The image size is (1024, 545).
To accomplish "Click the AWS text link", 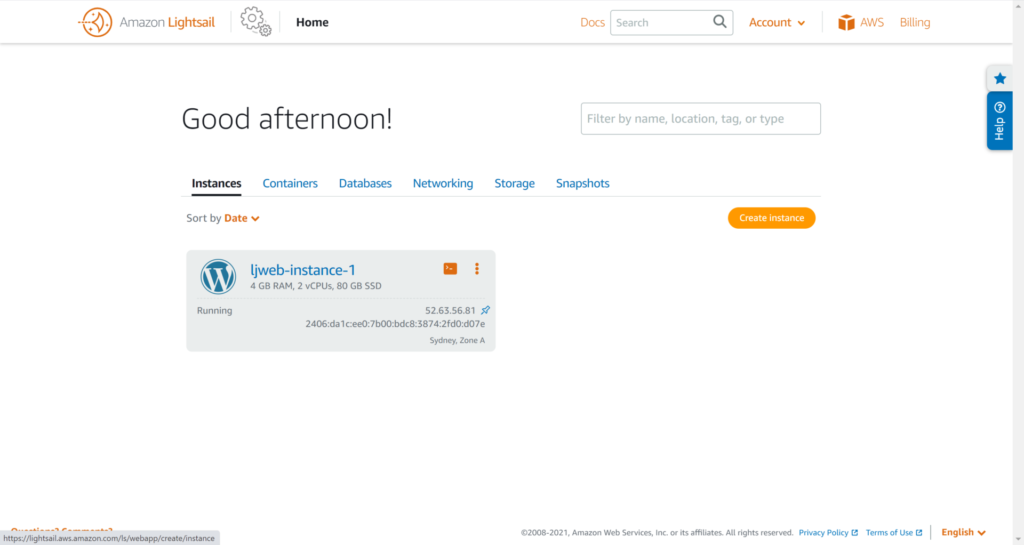I will pos(872,22).
